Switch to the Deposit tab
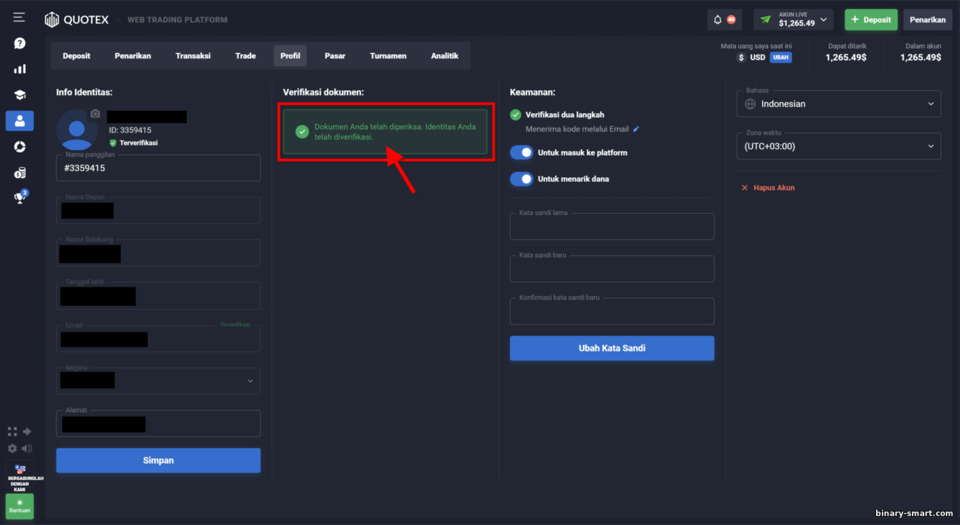The image size is (960, 525). 76,56
